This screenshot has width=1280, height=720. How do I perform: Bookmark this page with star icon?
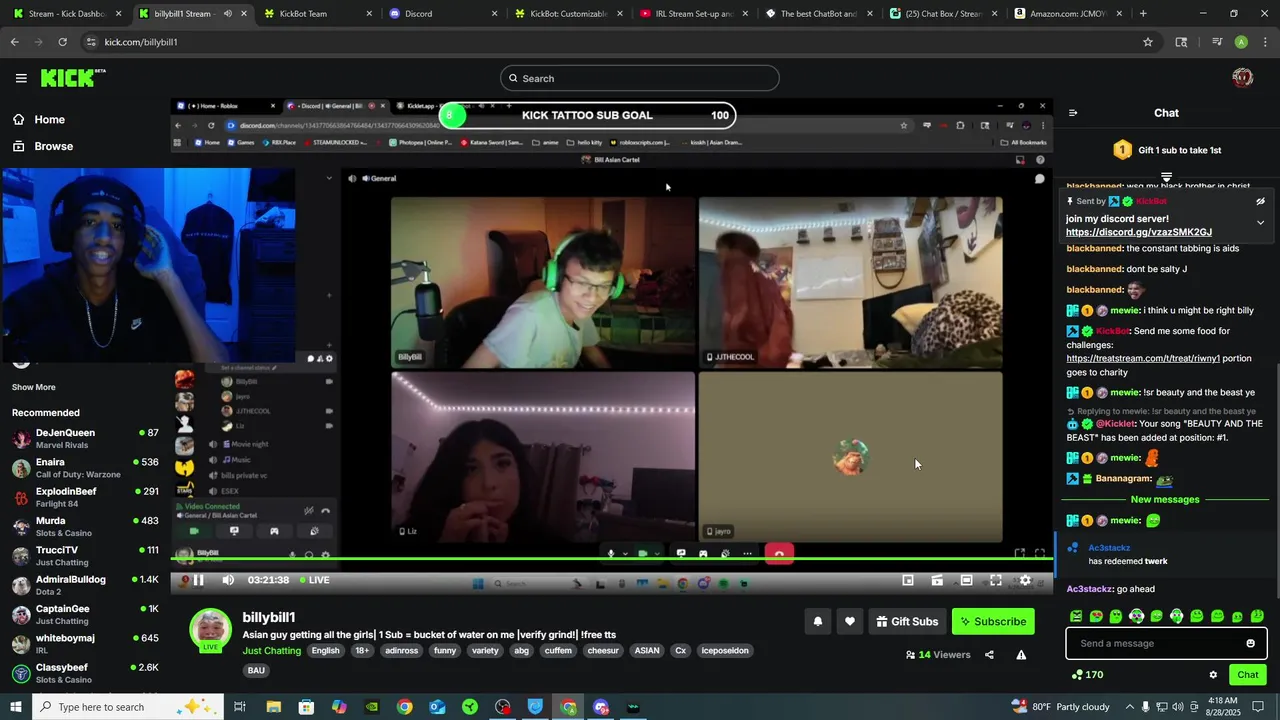[x=1148, y=42]
